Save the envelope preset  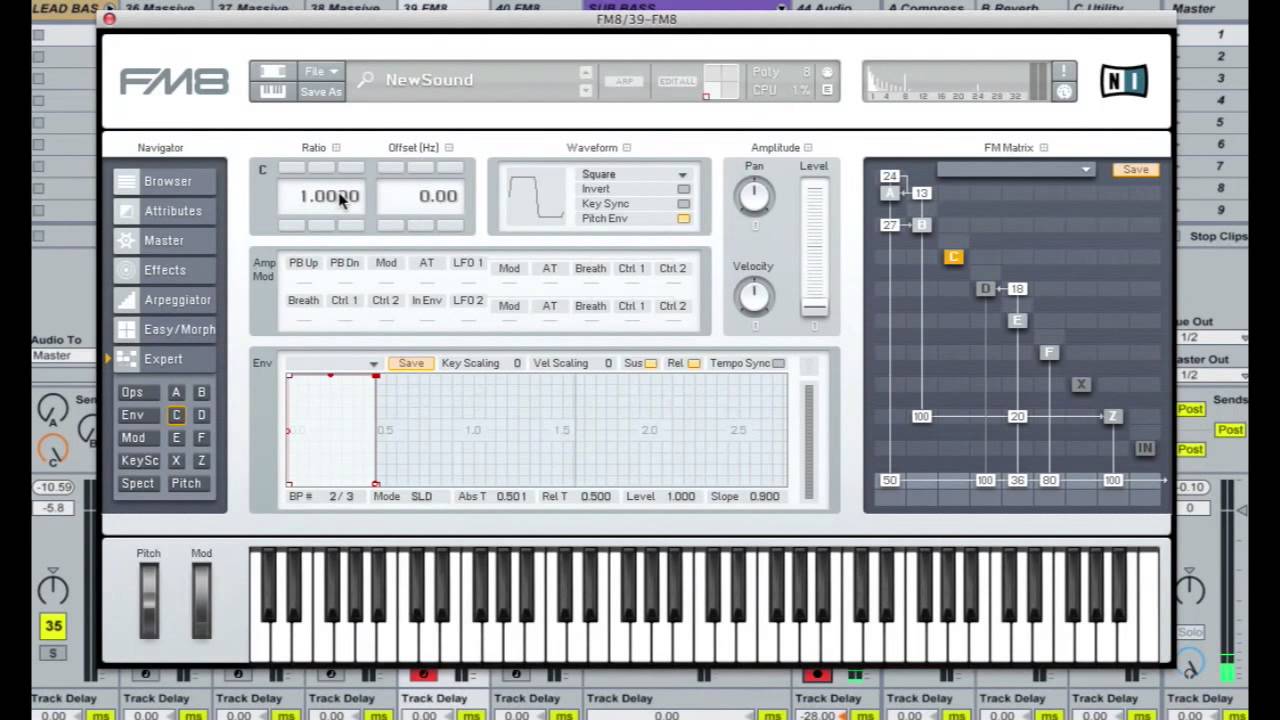[x=411, y=364]
